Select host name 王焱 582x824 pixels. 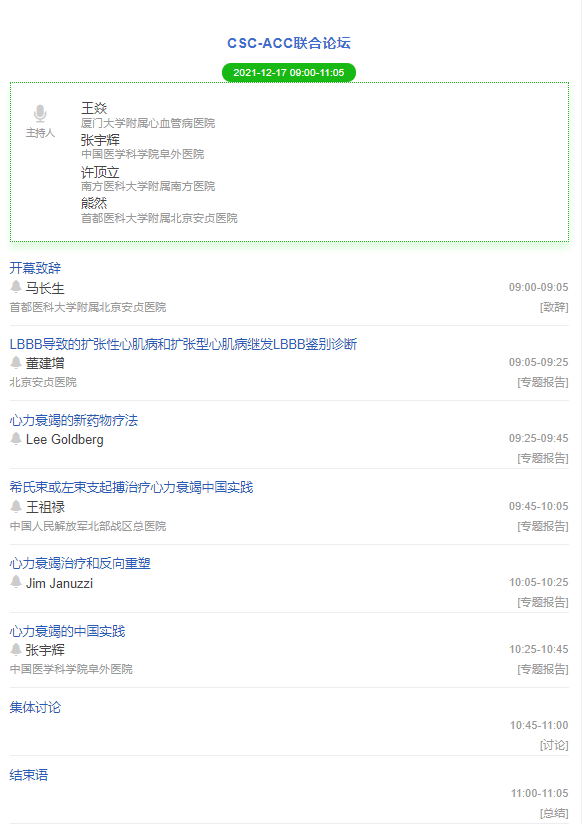[94, 108]
